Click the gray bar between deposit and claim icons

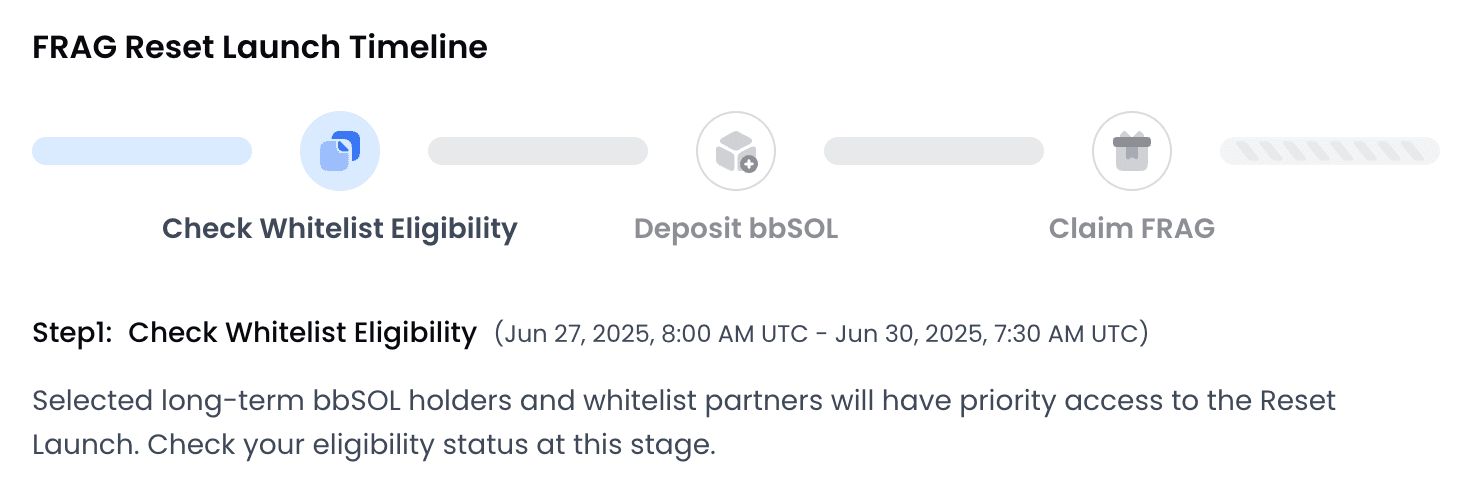point(934,151)
